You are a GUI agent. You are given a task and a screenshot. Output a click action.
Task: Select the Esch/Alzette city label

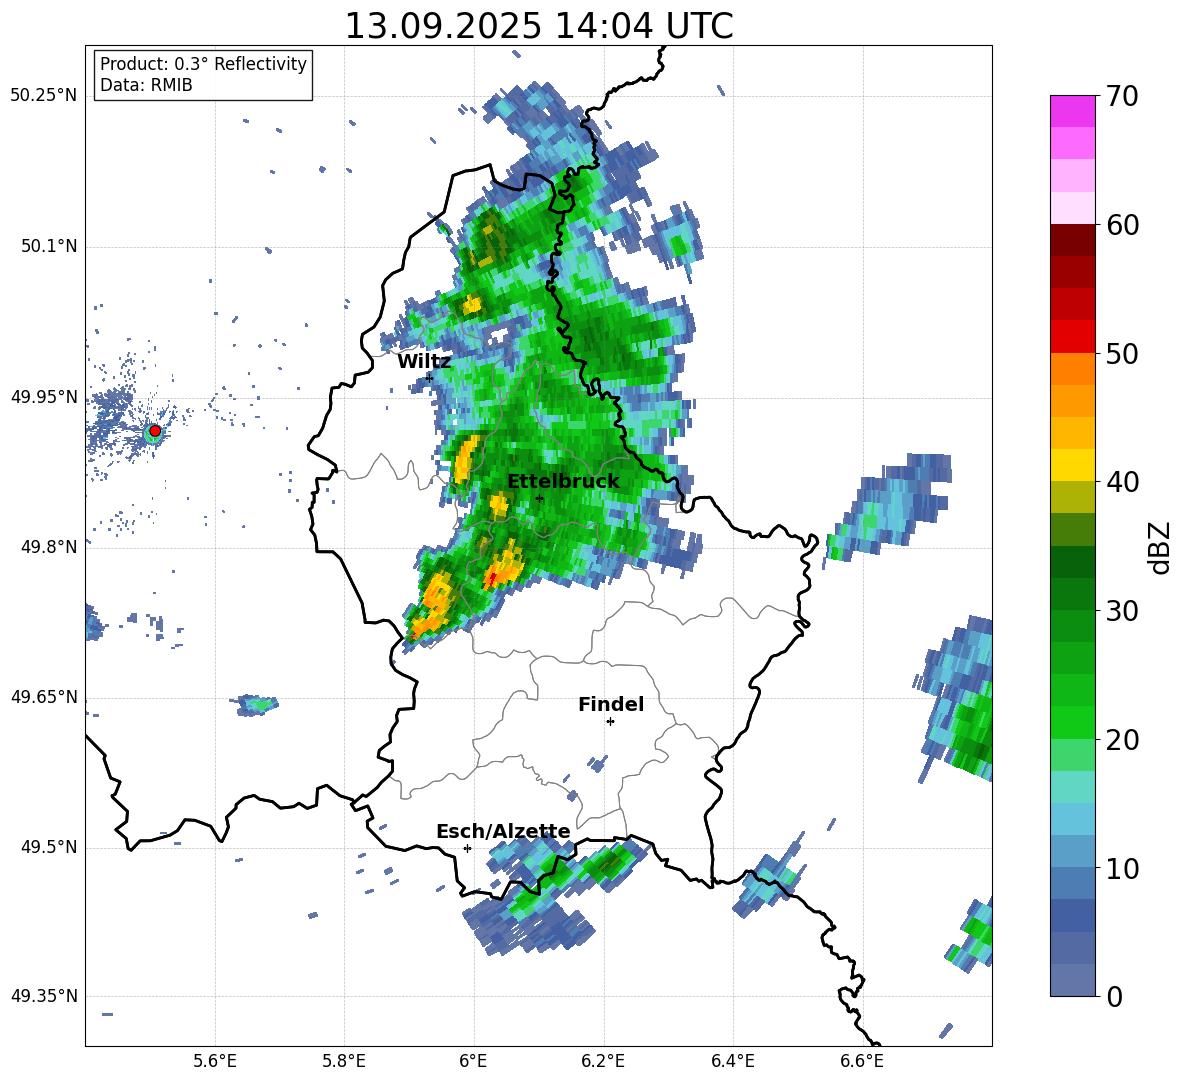pyautogui.click(x=503, y=831)
